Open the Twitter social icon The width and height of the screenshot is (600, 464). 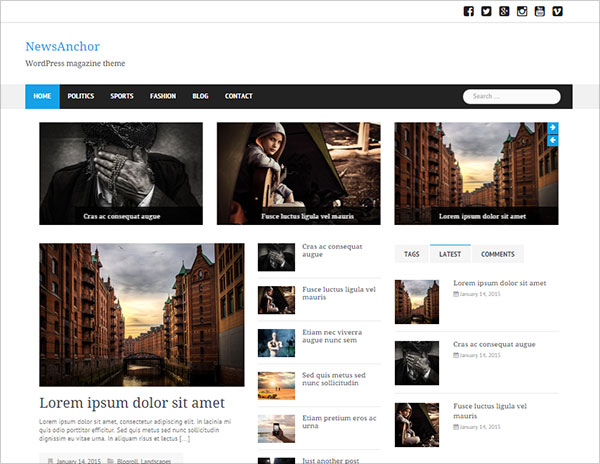pos(486,11)
